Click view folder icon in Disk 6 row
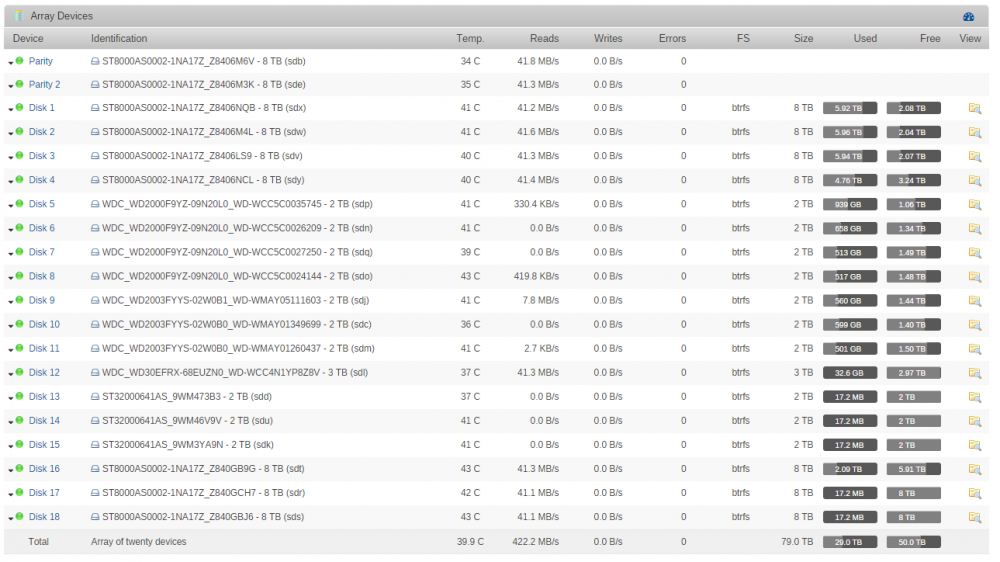Image resolution: width=1000 pixels, height=562 pixels. click(974, 228)
